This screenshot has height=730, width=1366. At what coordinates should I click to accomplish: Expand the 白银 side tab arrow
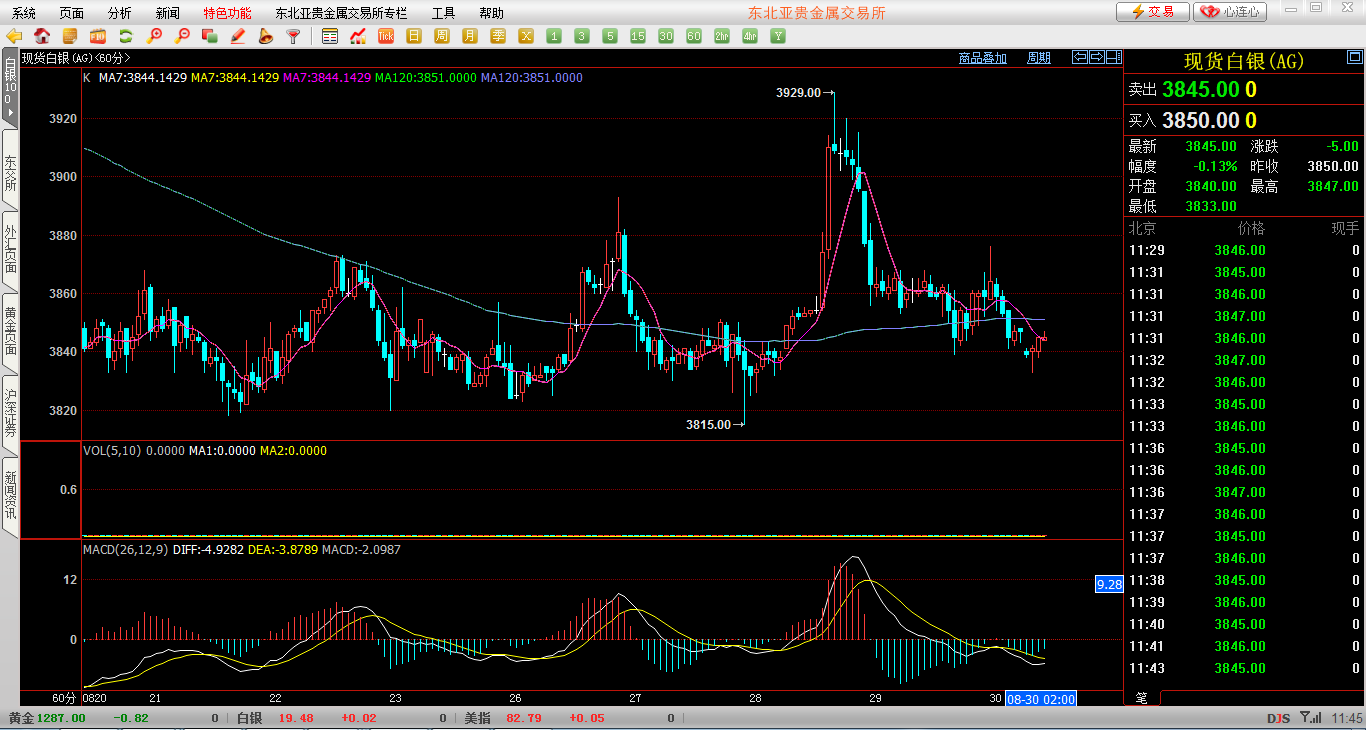coord(10,113)
